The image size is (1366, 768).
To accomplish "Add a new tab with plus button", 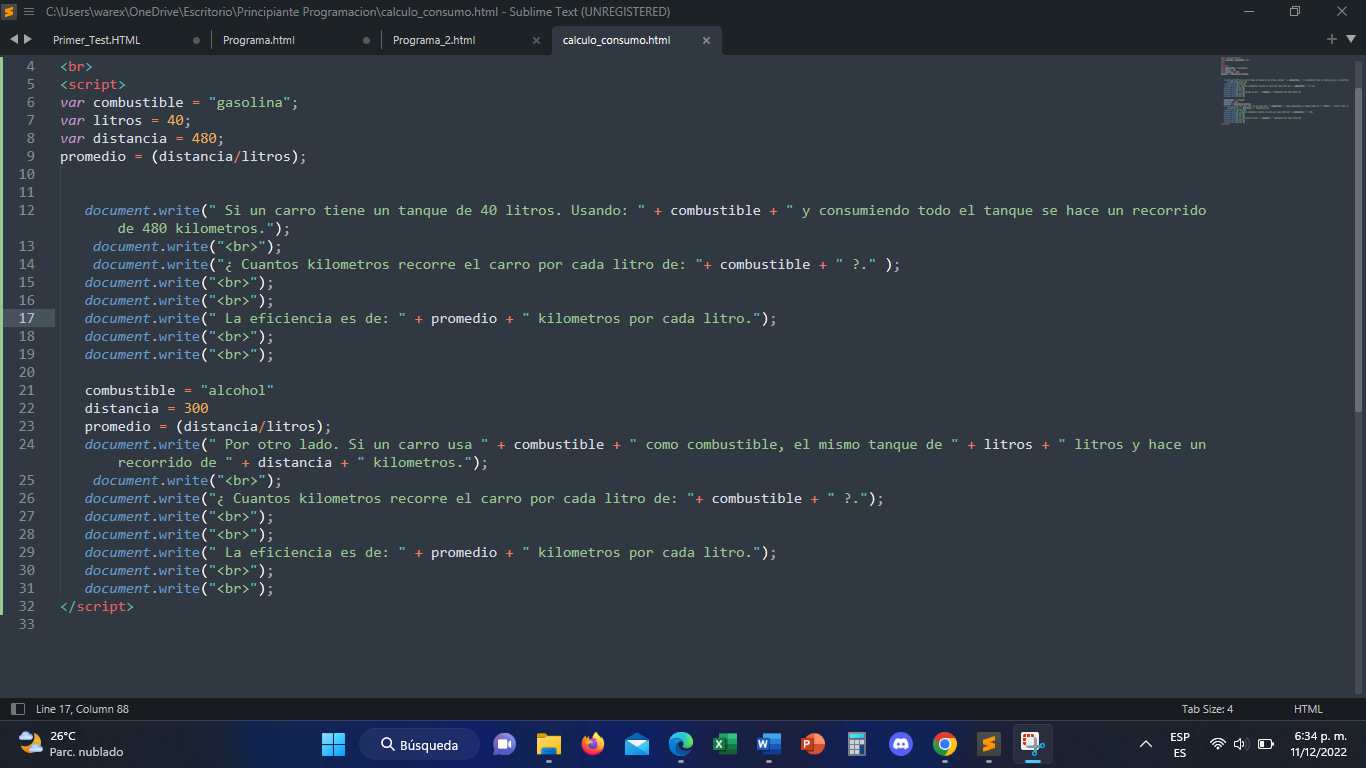I will click(1332, 39).
